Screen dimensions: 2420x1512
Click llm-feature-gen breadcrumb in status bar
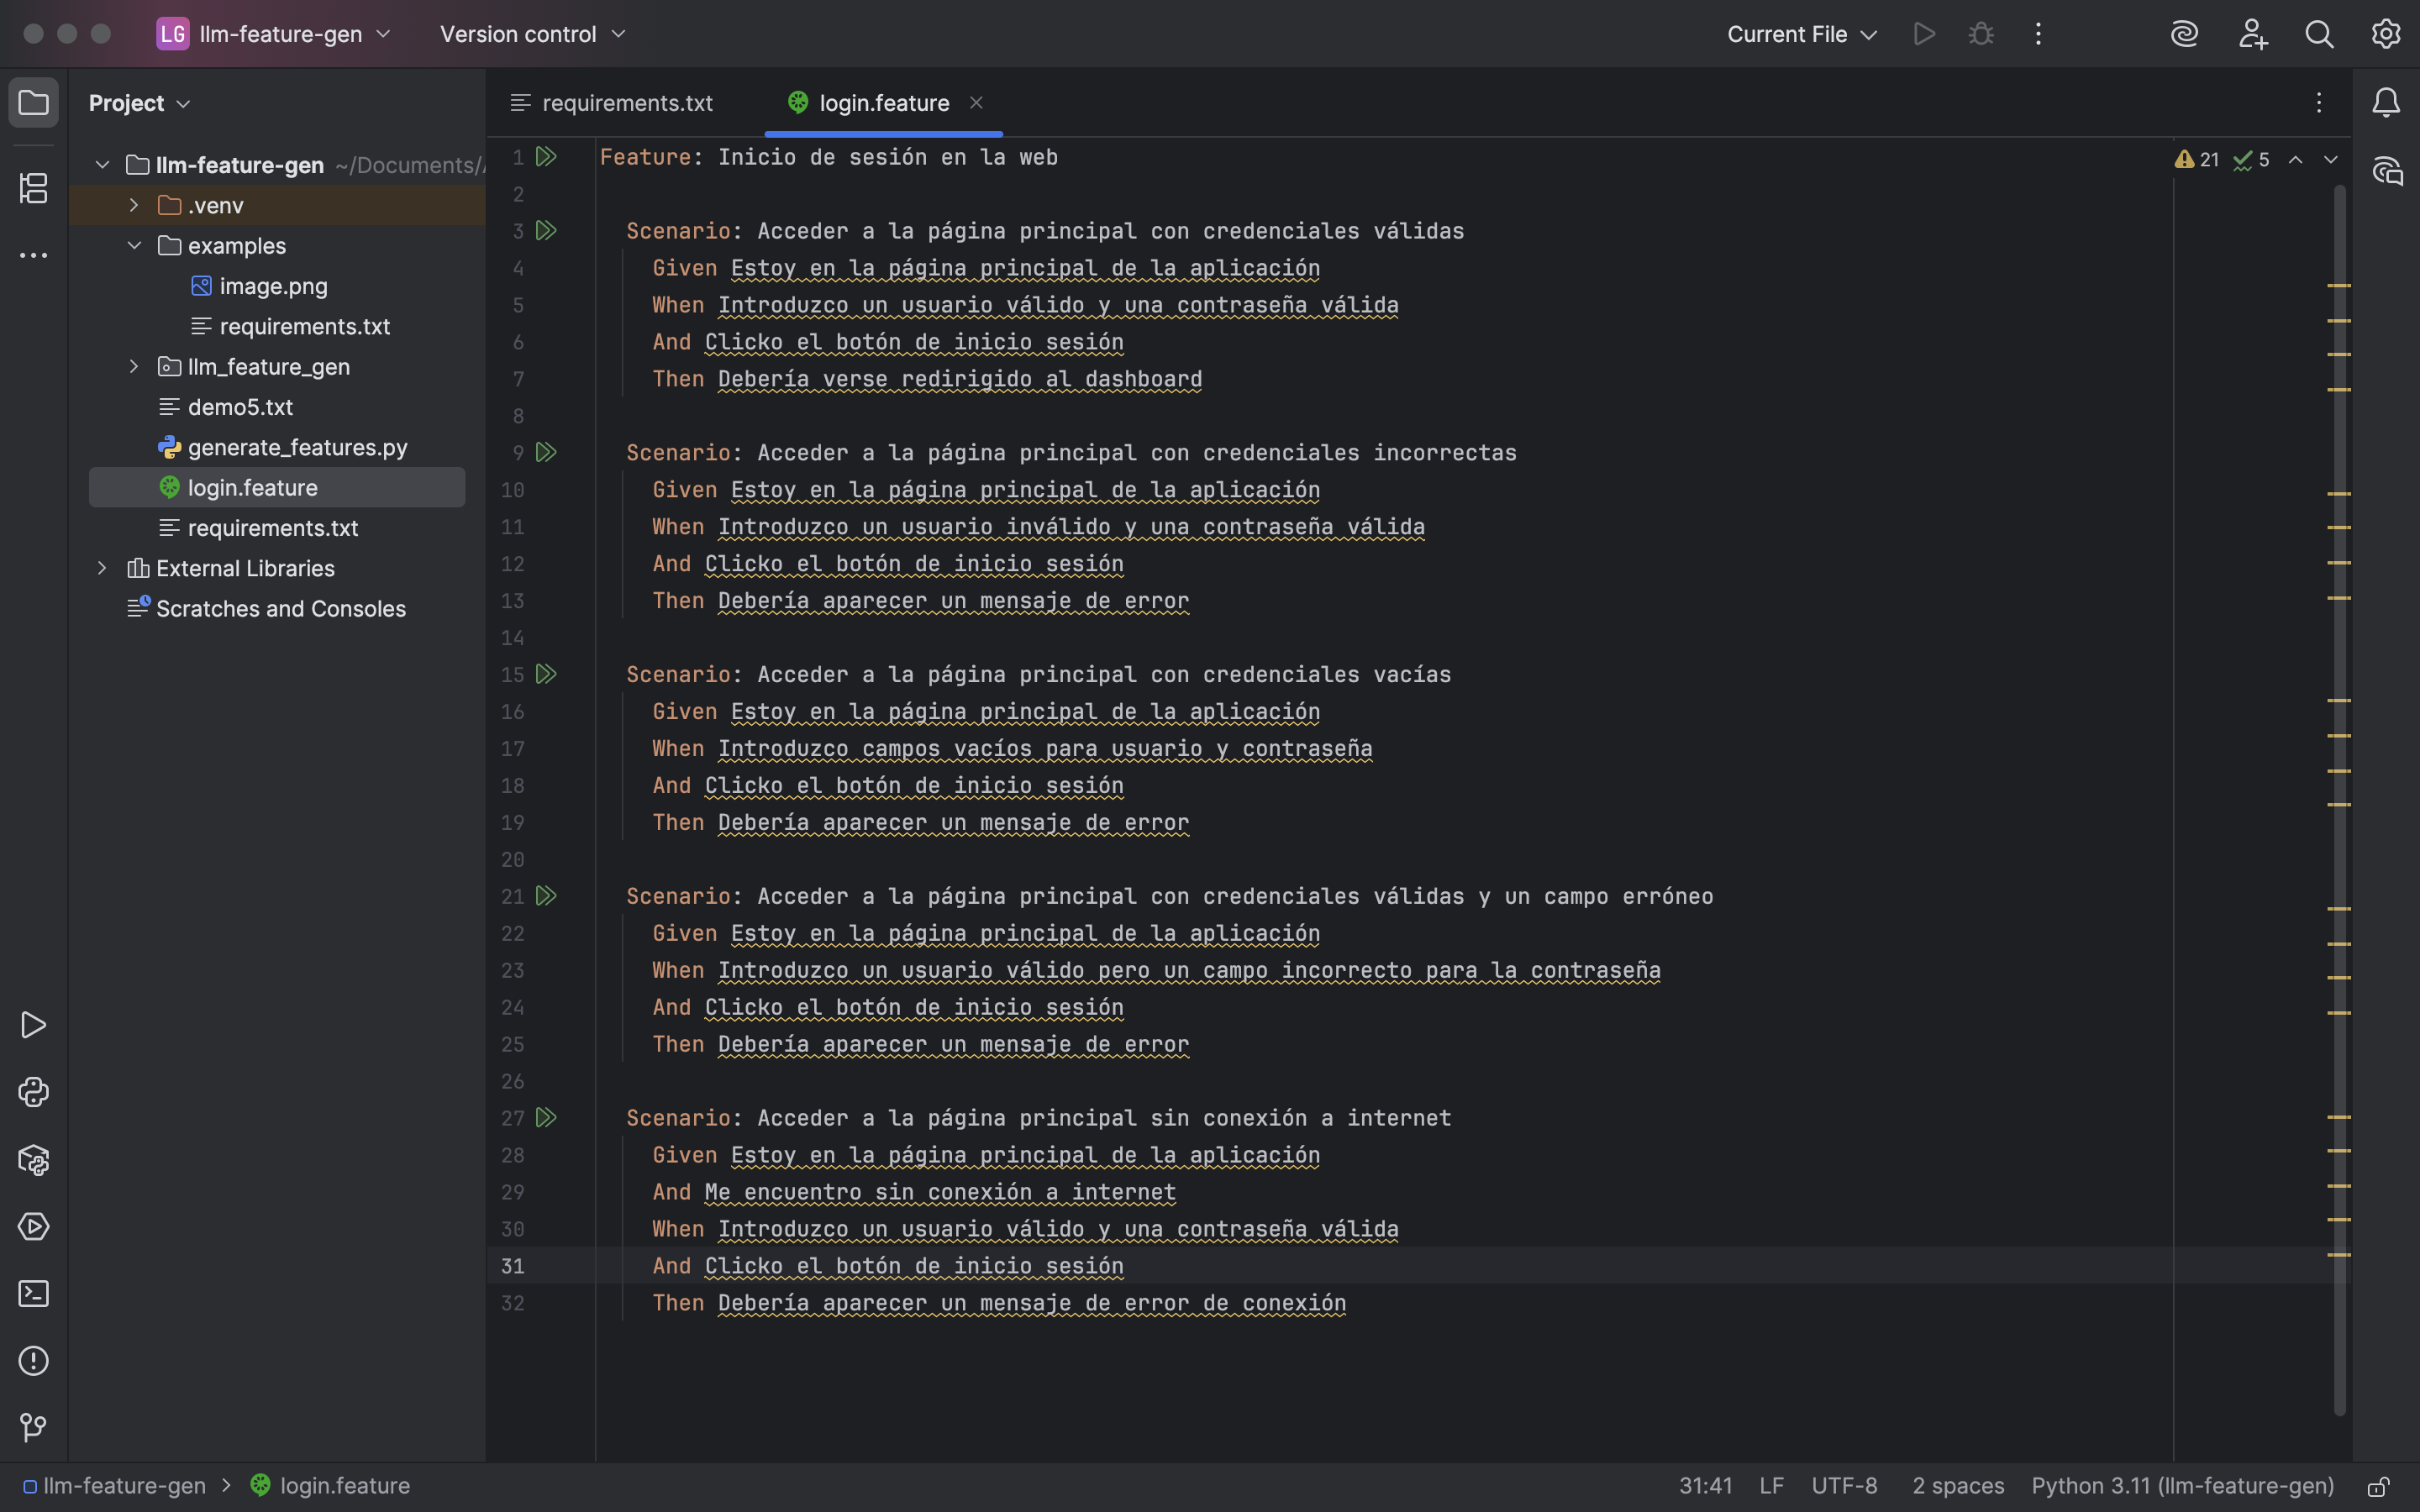coord(115,1486)
